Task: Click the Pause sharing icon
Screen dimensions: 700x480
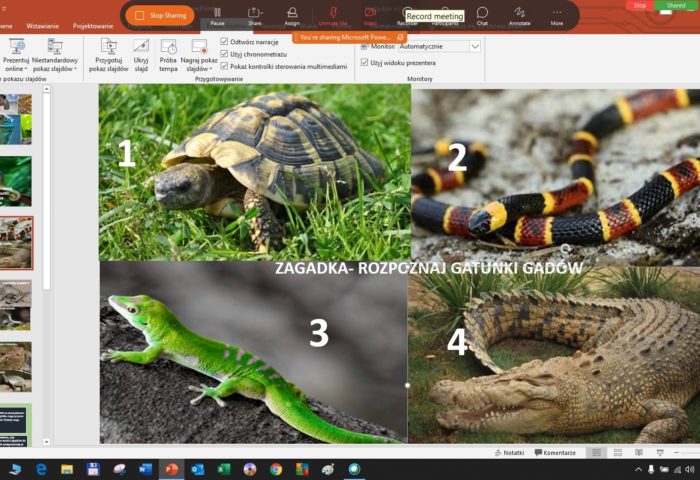Action: [x=217, y=13]
